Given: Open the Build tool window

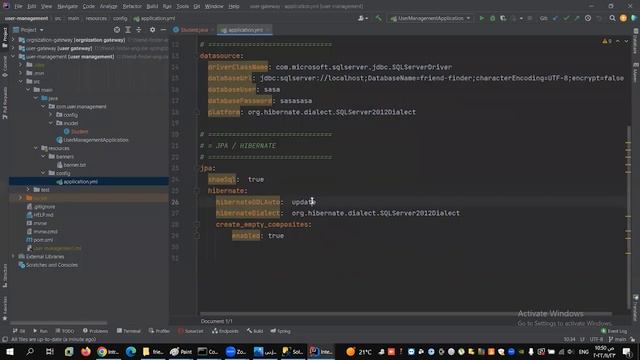Looking at the screenshot, I should 255,331.
